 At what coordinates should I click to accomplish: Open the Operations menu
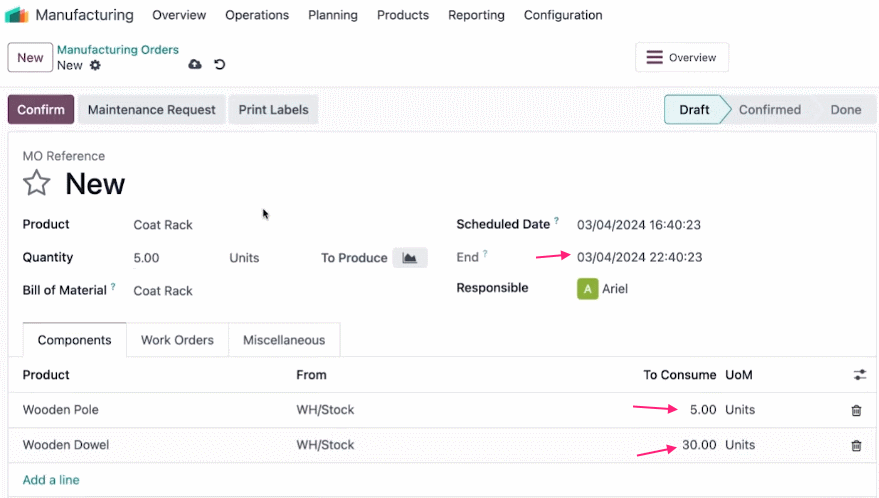tap(257, 15)
